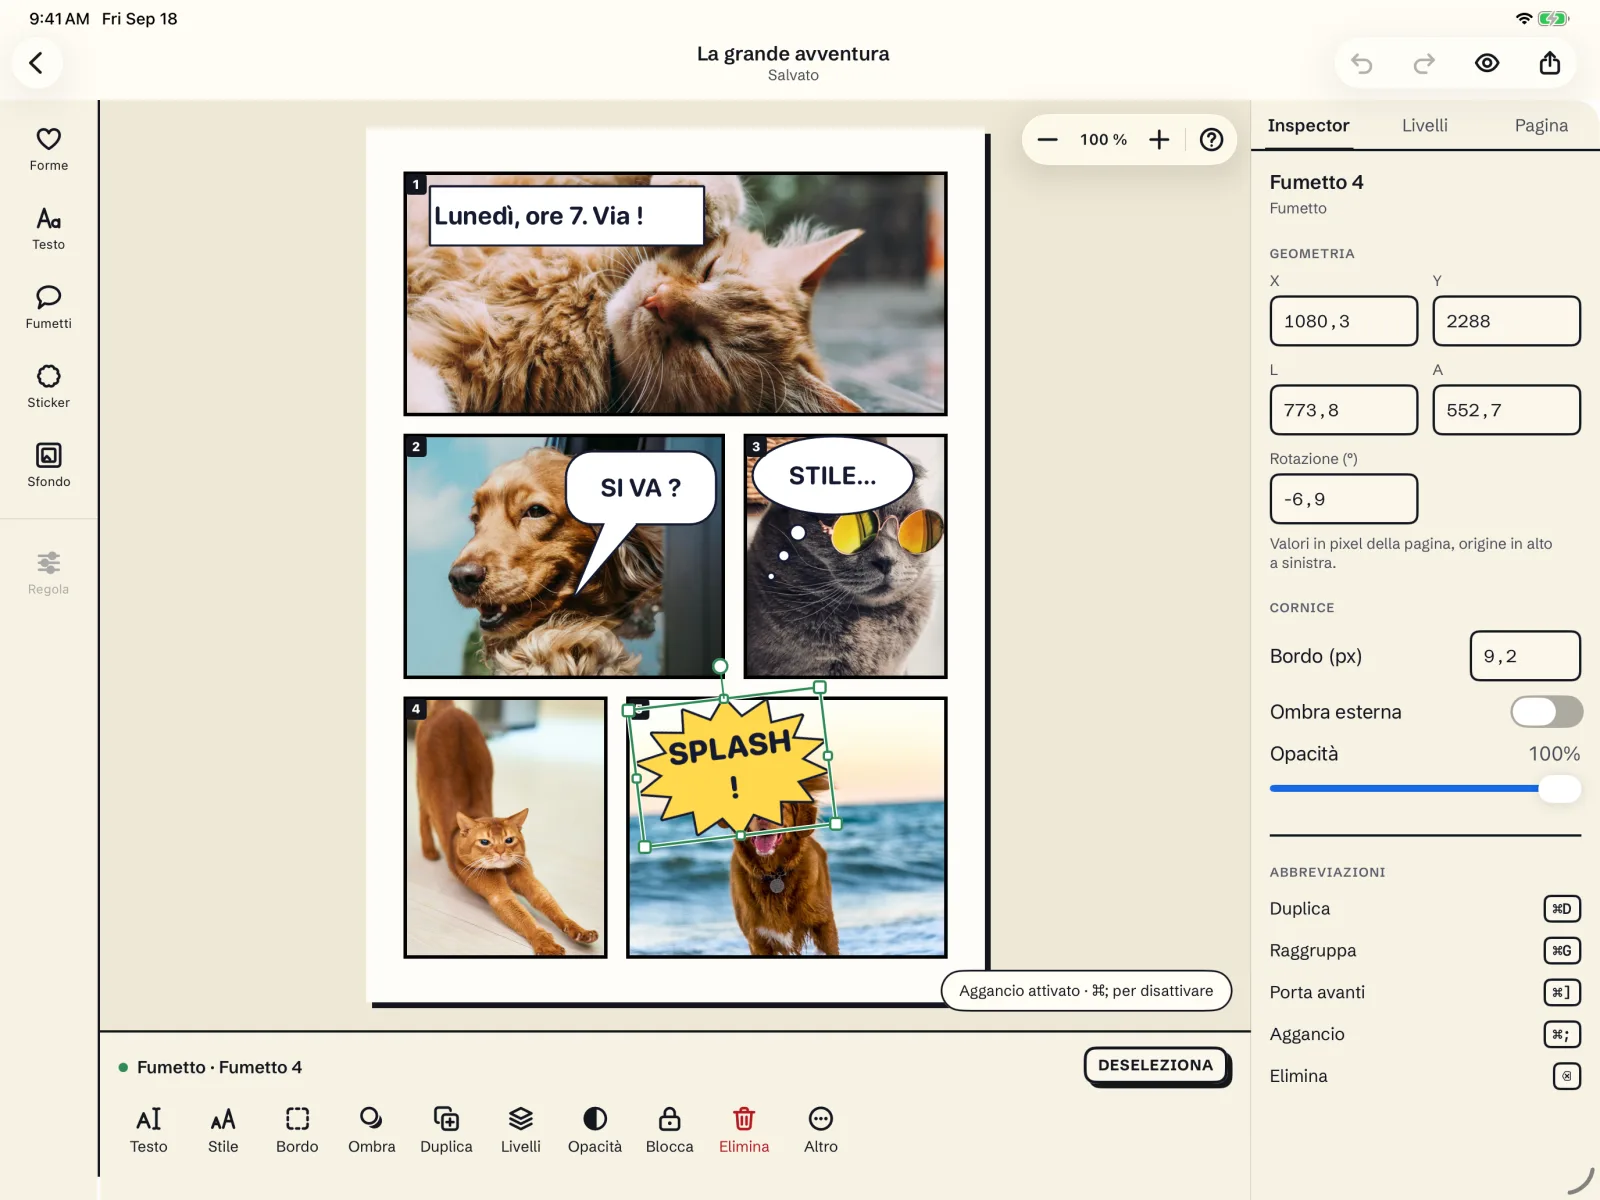Switch to the Livelli tab
The height and width of the screenshot is (1200, 1600).
pyautogui.click(x=1424, y=126)
